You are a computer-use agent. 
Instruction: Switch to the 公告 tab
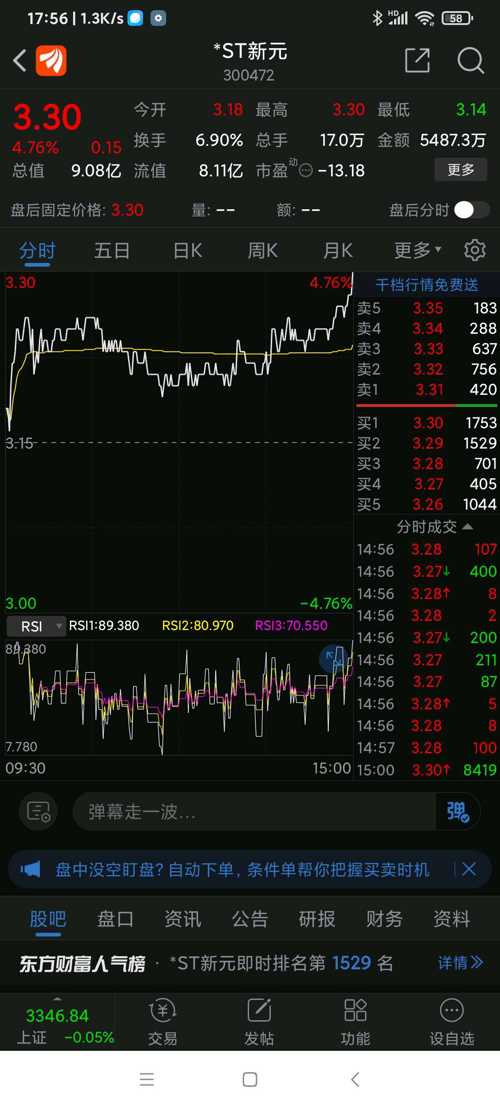point(250,919)
